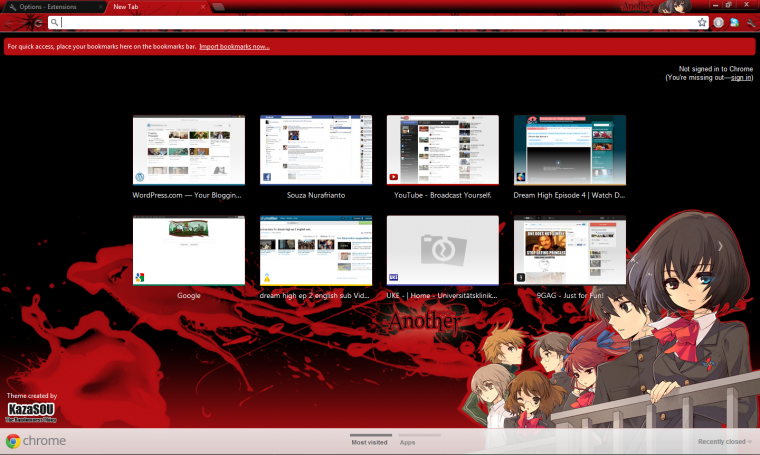Open the YouTube - Broadcast Yourself thumbnail
Image resolution: width=760 pixels, height=455 pixels.
click(x=442, y=150)
